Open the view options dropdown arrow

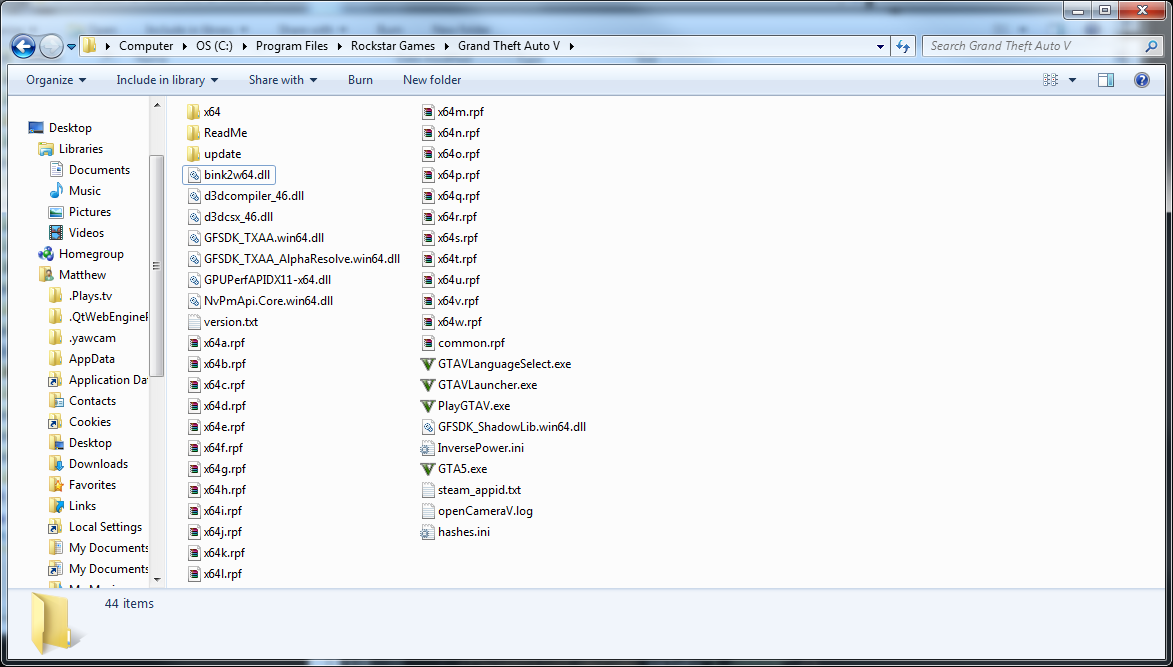click(x=1072, y=80)
